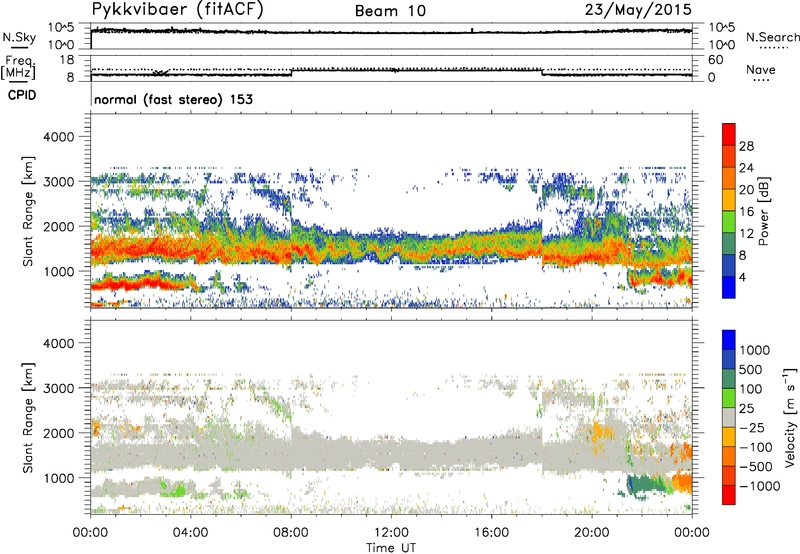Click the solid line sample under N.Sky
Screen dimensions: 800x554
[19, 47]
